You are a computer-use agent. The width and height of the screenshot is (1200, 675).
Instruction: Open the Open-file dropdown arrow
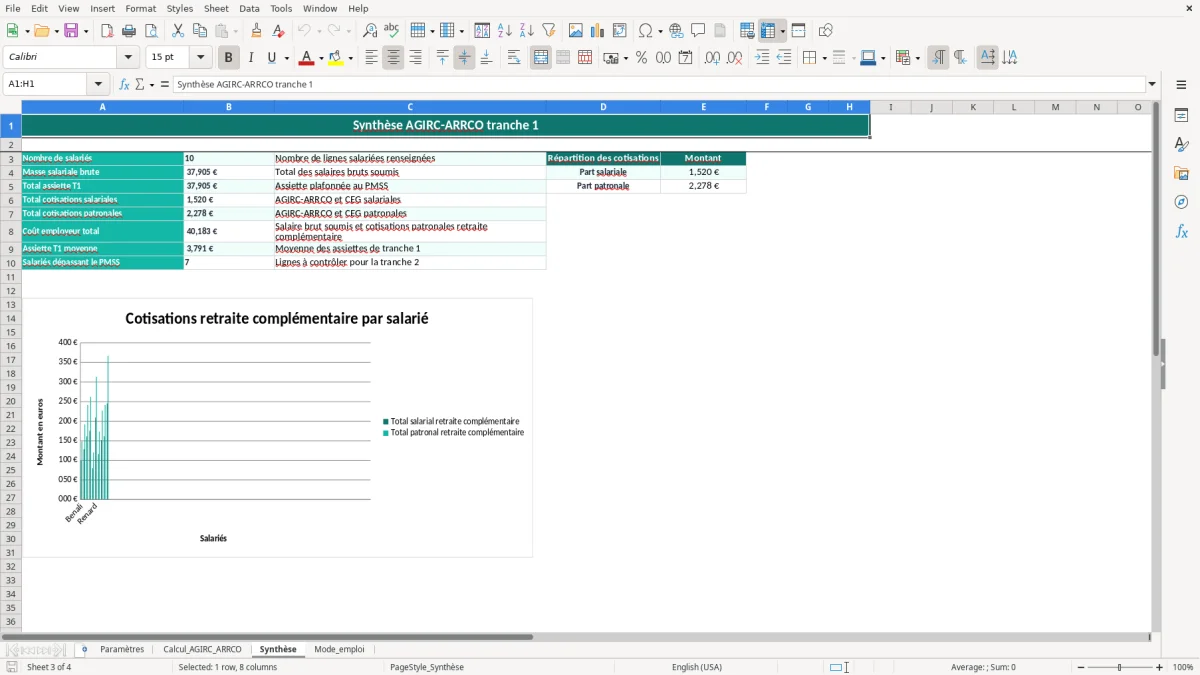[56, 31]
